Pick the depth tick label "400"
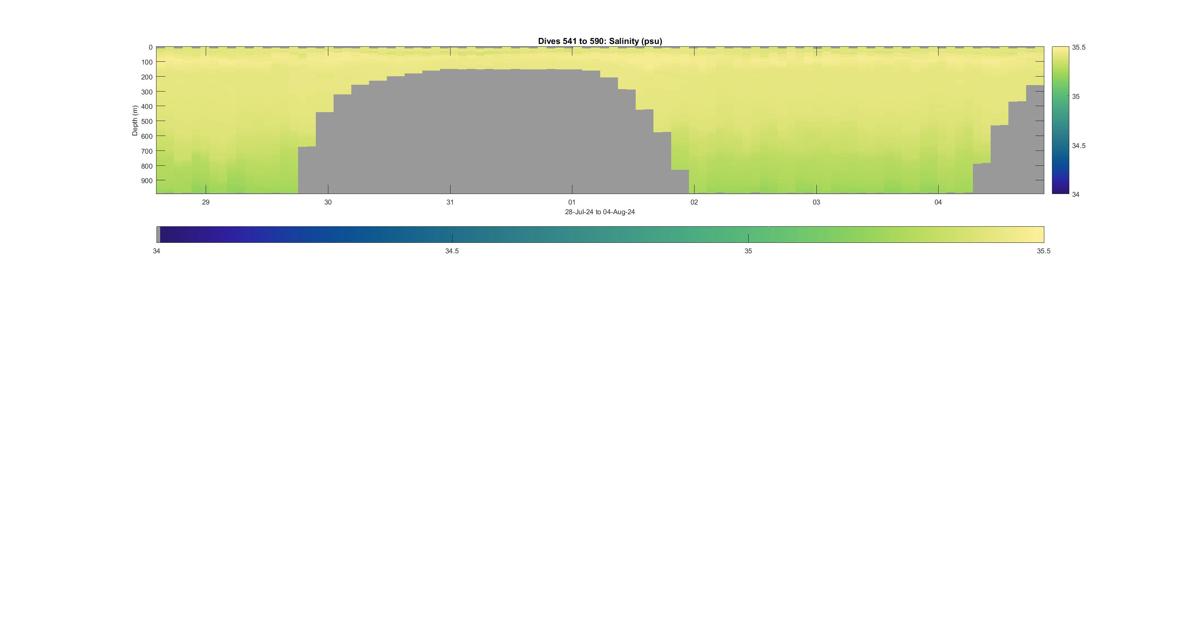 (x=146, y=107)
